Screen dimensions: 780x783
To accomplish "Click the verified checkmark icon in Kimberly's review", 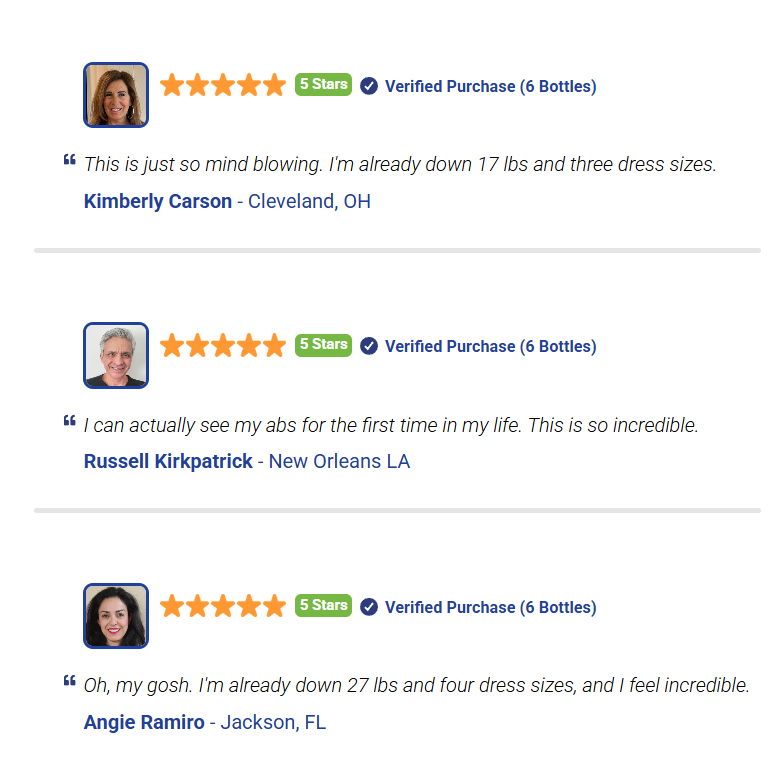I will 369,86.
